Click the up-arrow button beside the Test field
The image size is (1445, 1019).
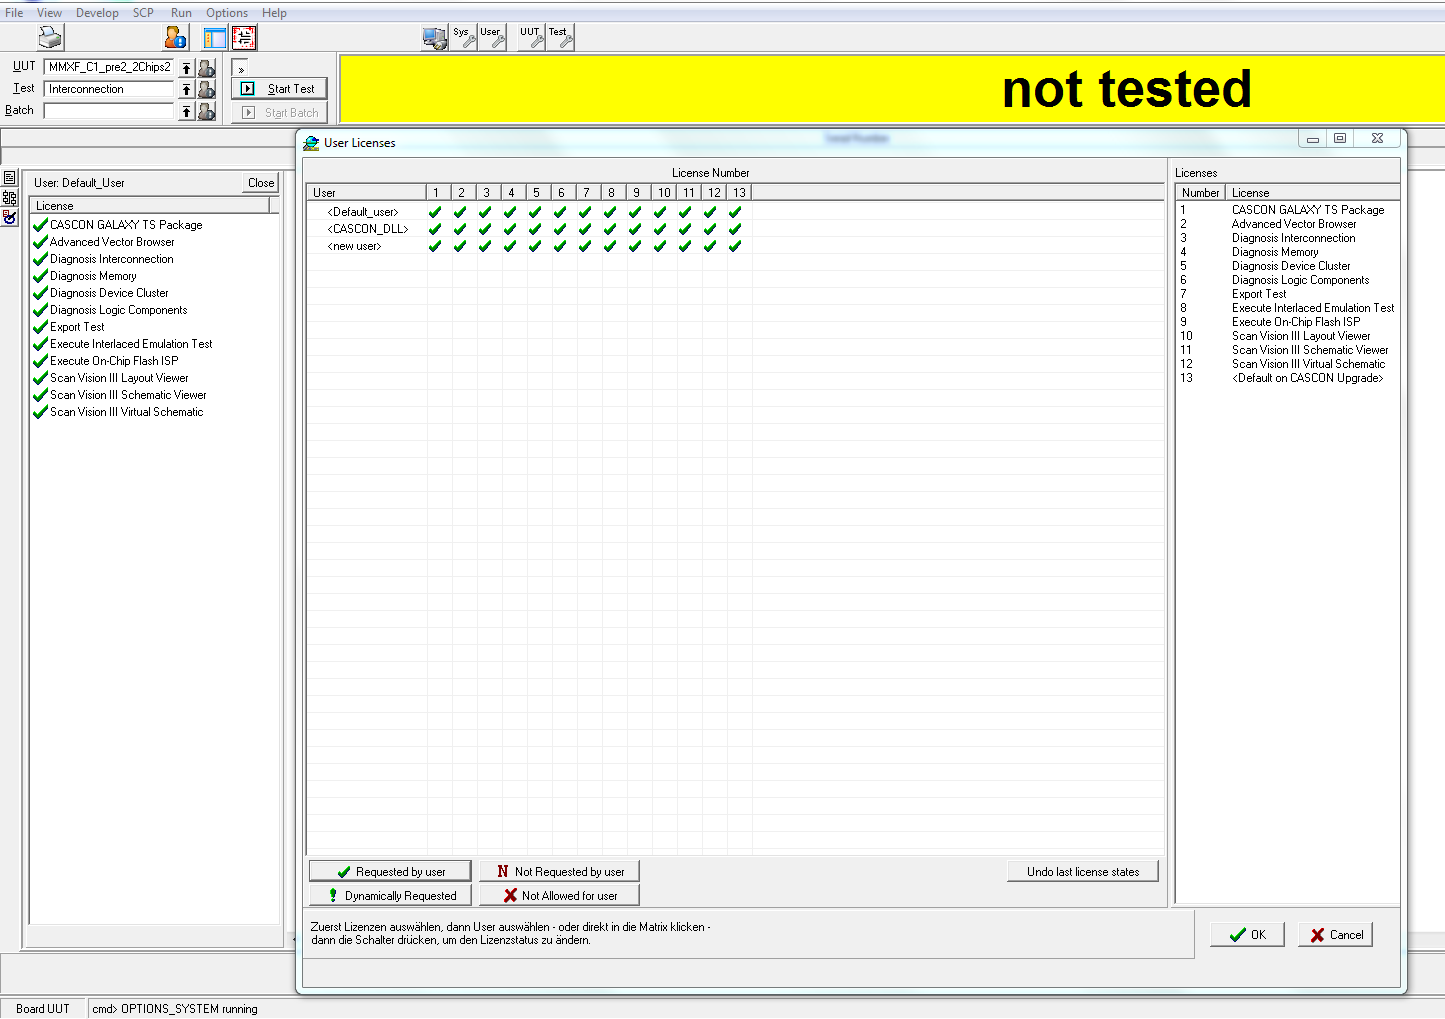click(186, 90)
